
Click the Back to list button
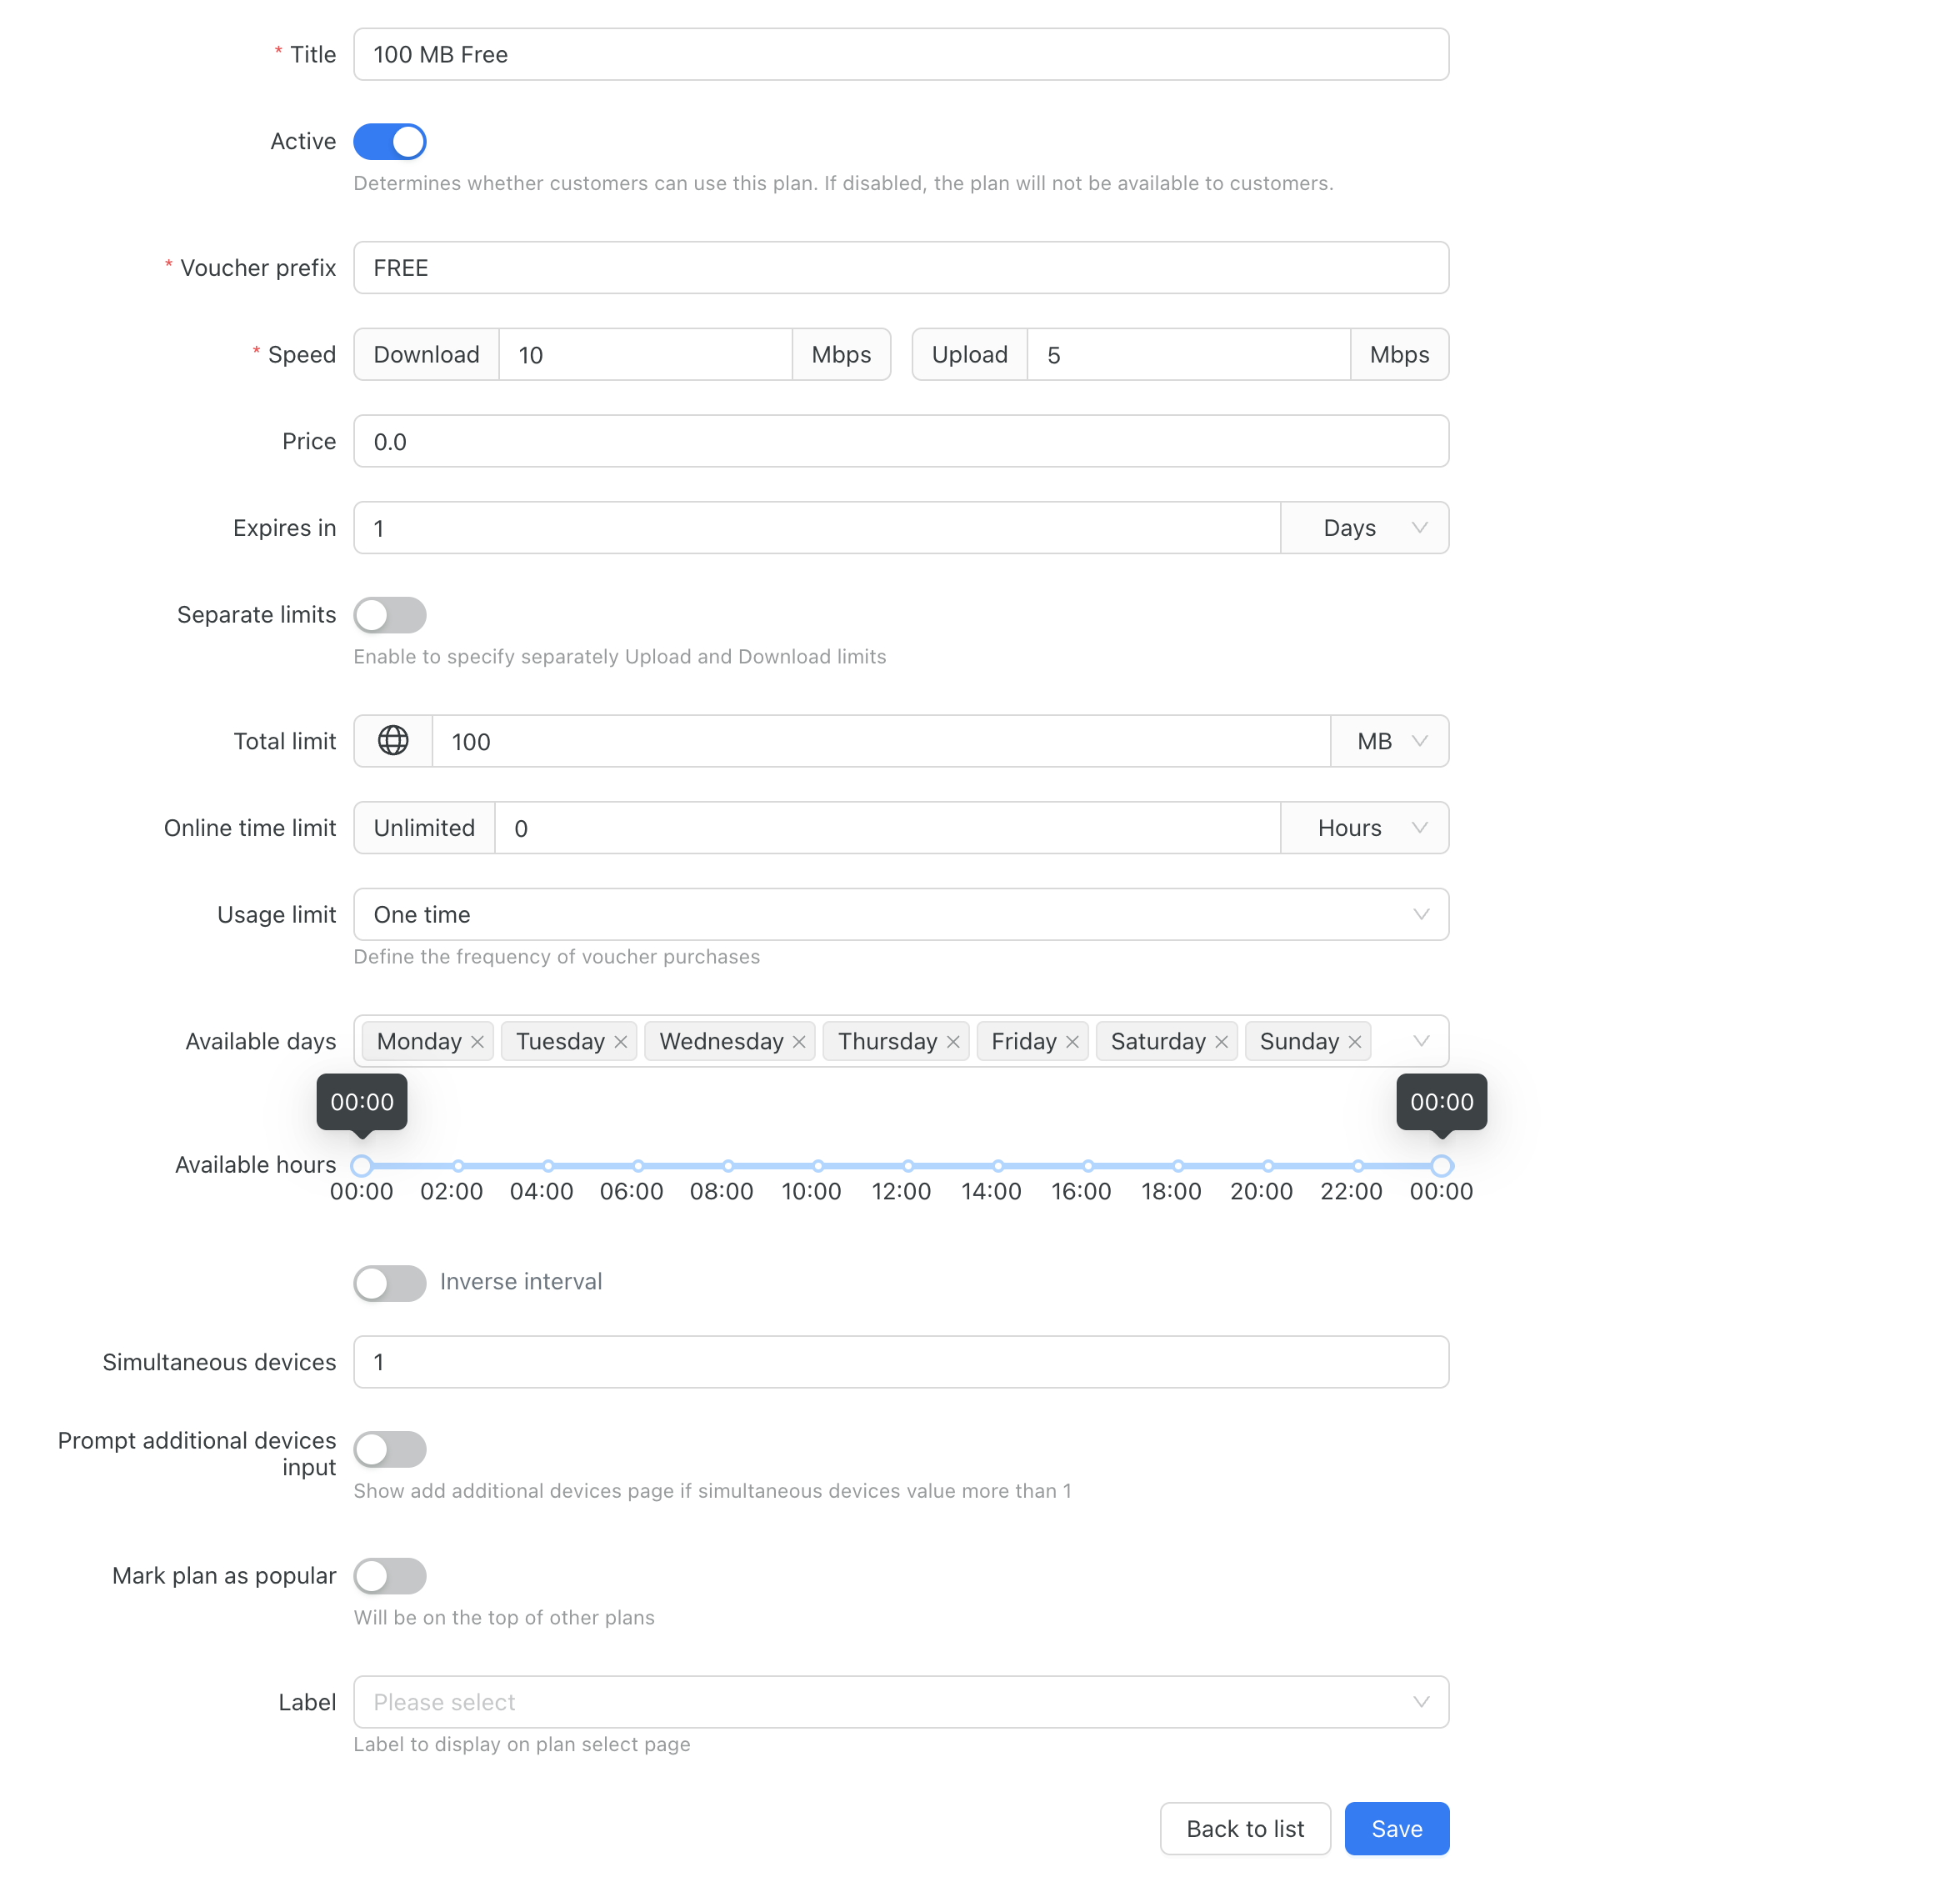(x=1245, y=1829)
